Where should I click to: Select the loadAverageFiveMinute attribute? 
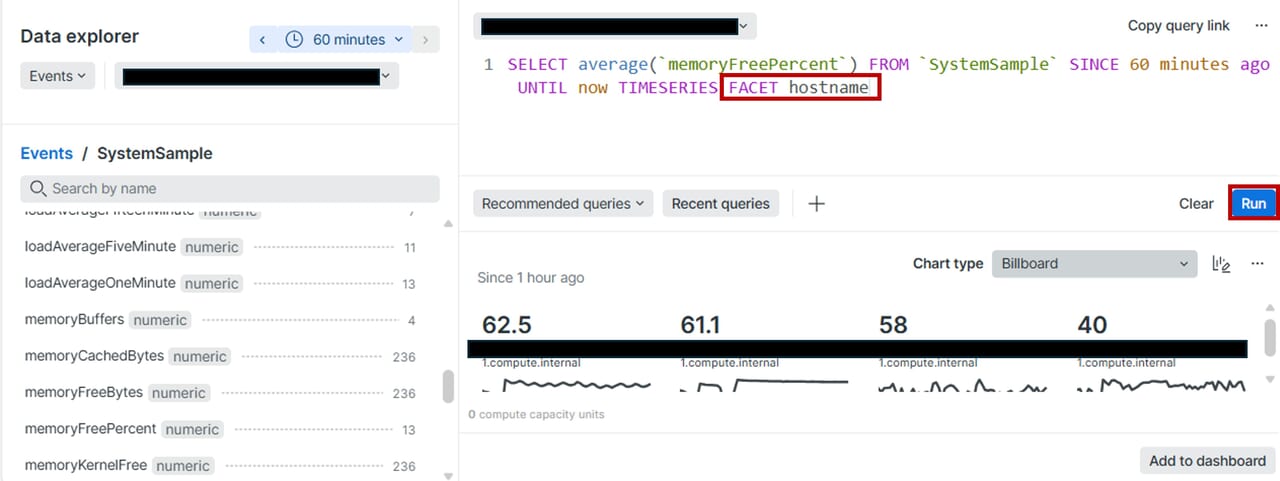coord(100,247)
